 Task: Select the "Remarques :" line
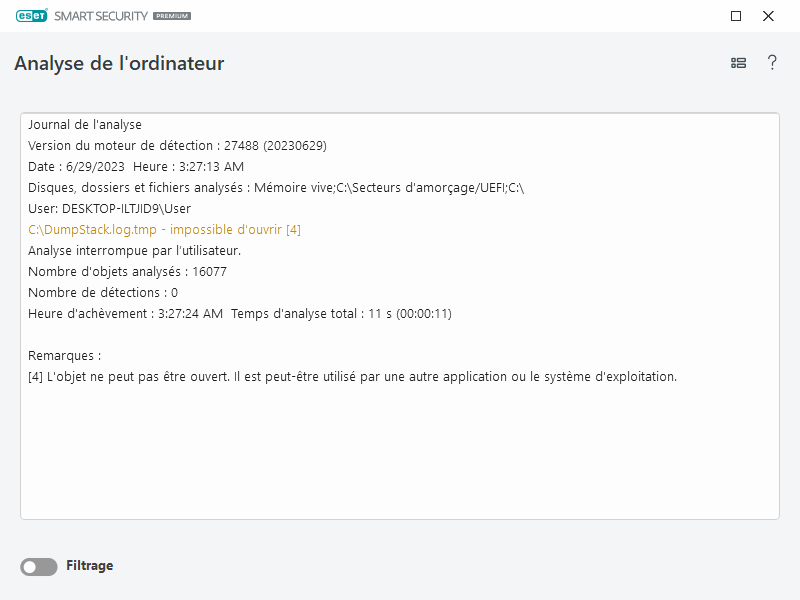[x=65, y=356]
